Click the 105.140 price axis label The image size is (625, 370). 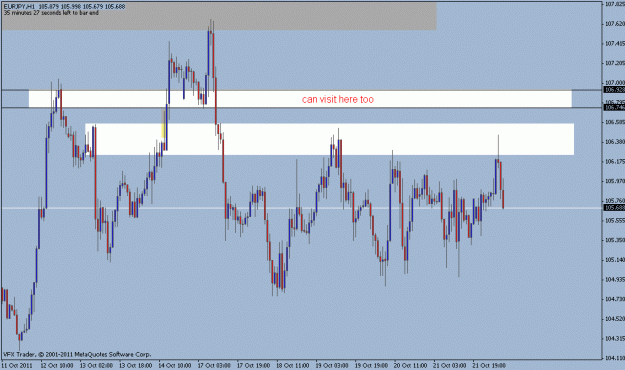(615, 260)
